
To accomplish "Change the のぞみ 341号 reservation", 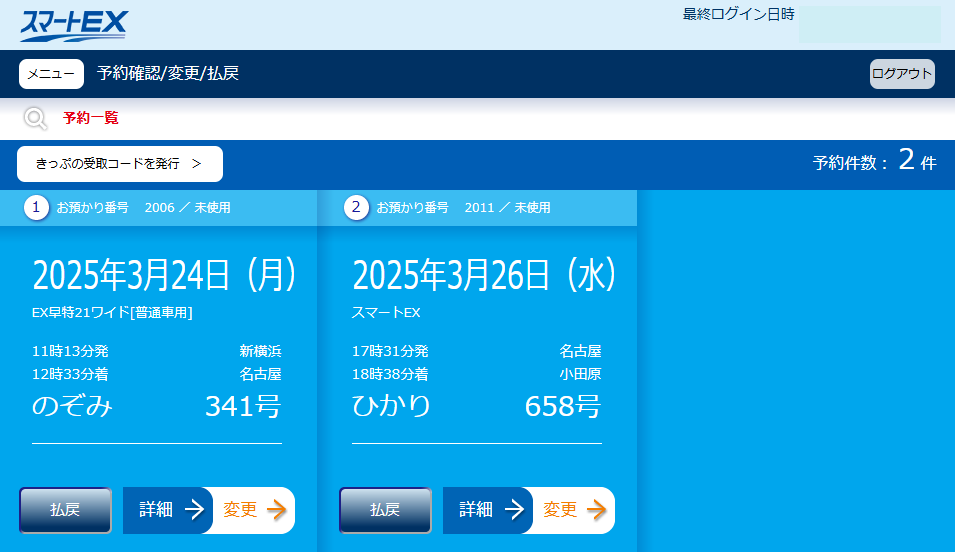I will 254,510.
